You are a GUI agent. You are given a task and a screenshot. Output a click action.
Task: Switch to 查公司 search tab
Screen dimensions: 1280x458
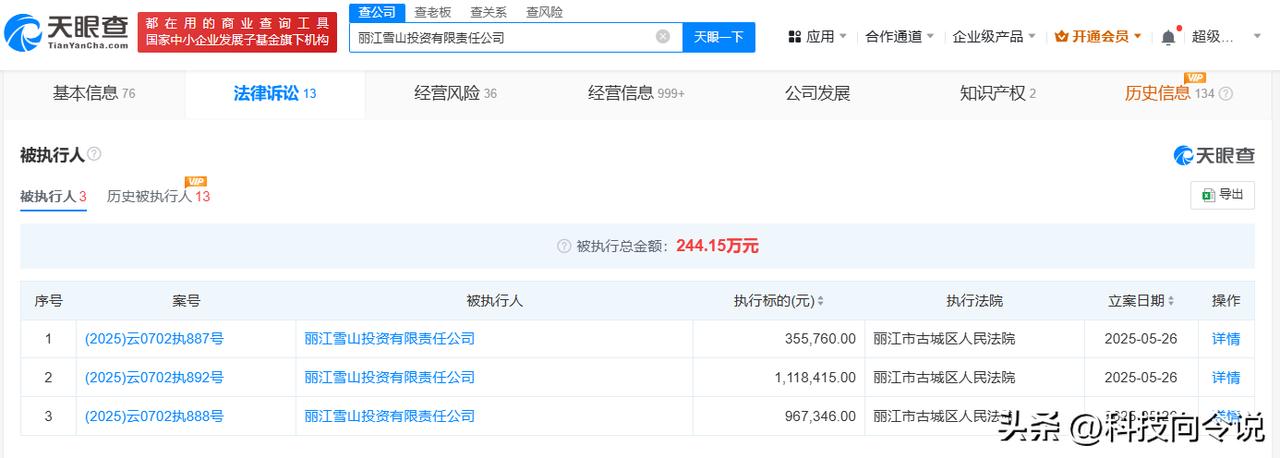tap(377, 12)
